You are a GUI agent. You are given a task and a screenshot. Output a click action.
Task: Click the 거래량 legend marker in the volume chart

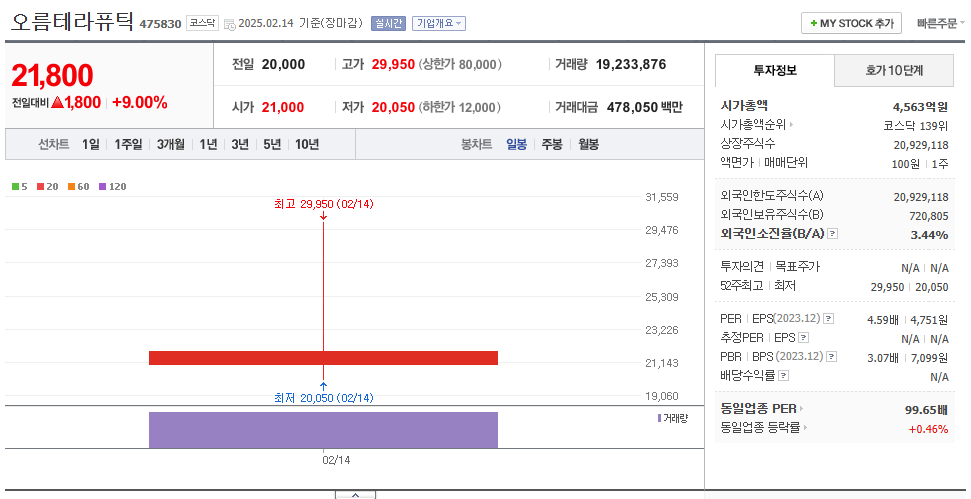[659, 419]
